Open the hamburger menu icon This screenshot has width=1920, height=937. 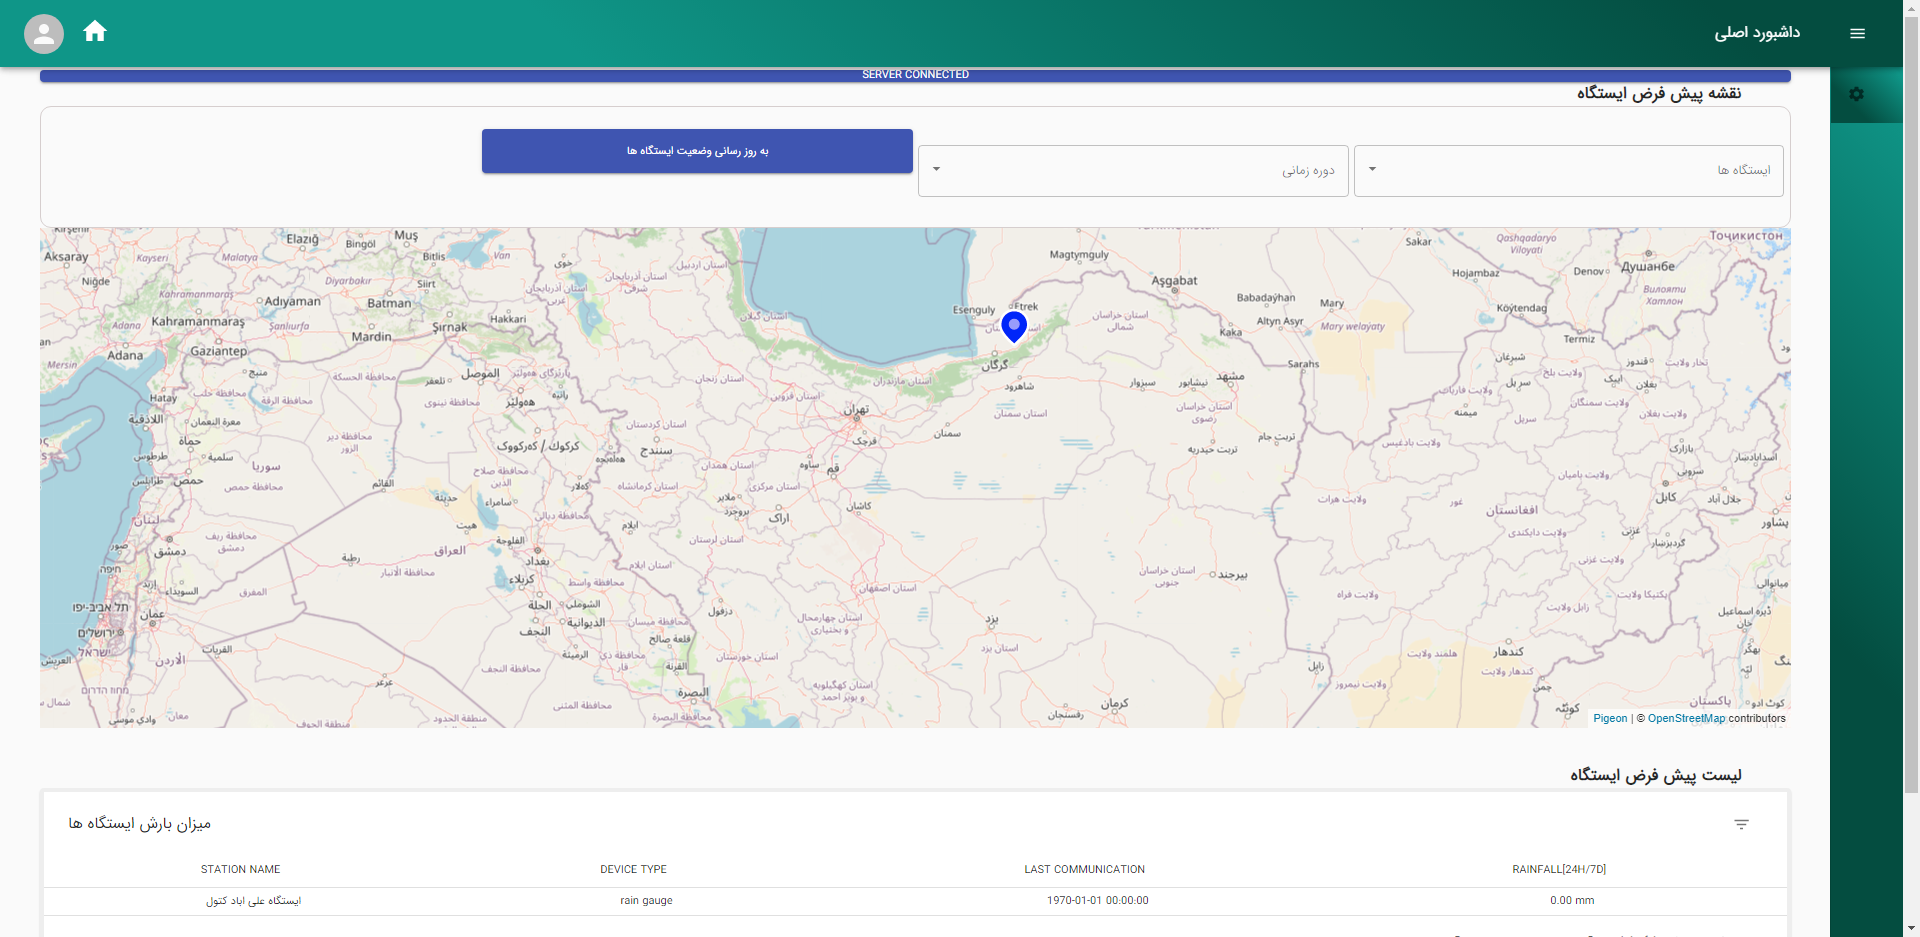(x=1857, y=34)
